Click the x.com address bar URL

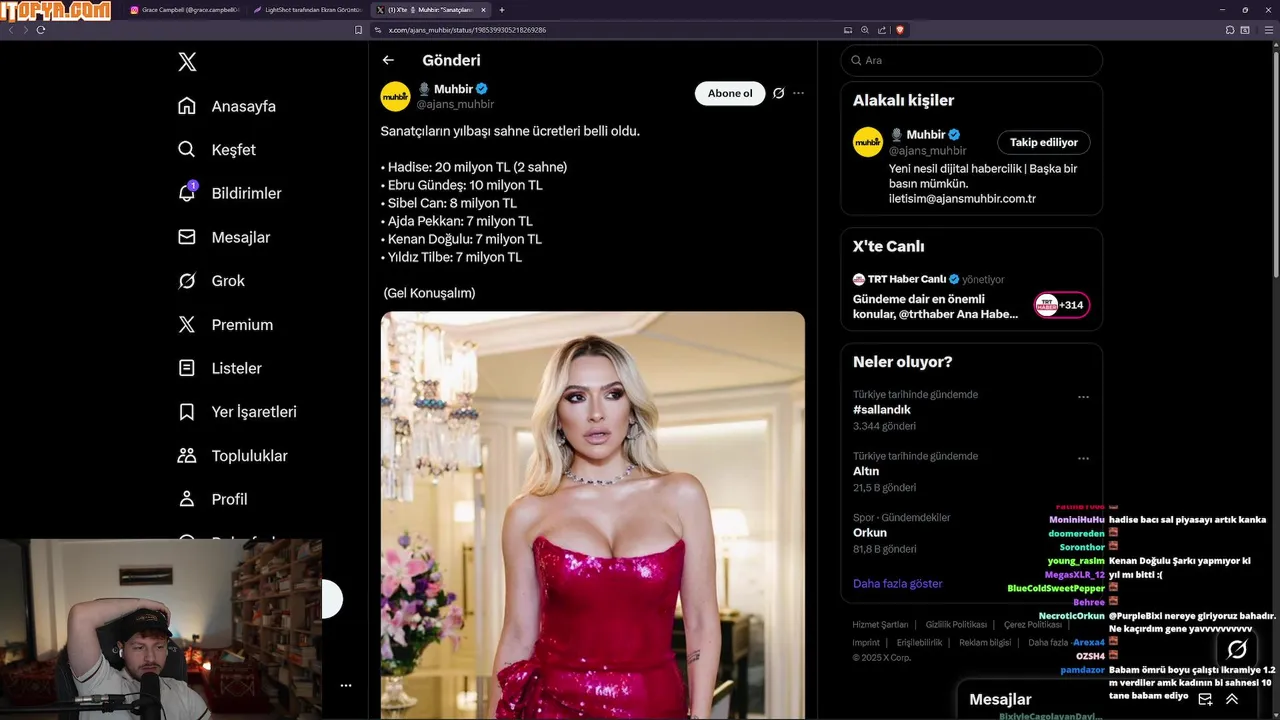pyautogui.click(x=467, y=30)
